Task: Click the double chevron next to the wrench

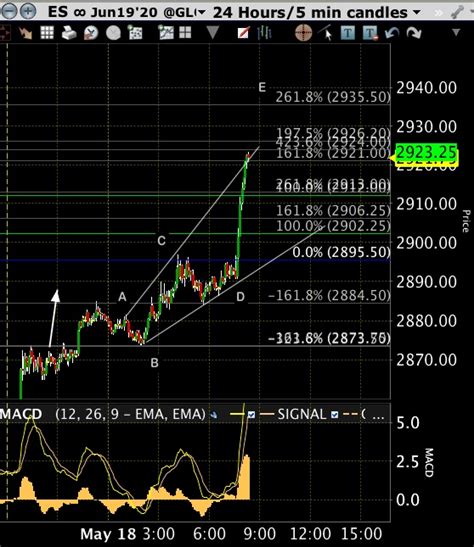Action: point(439,13)
